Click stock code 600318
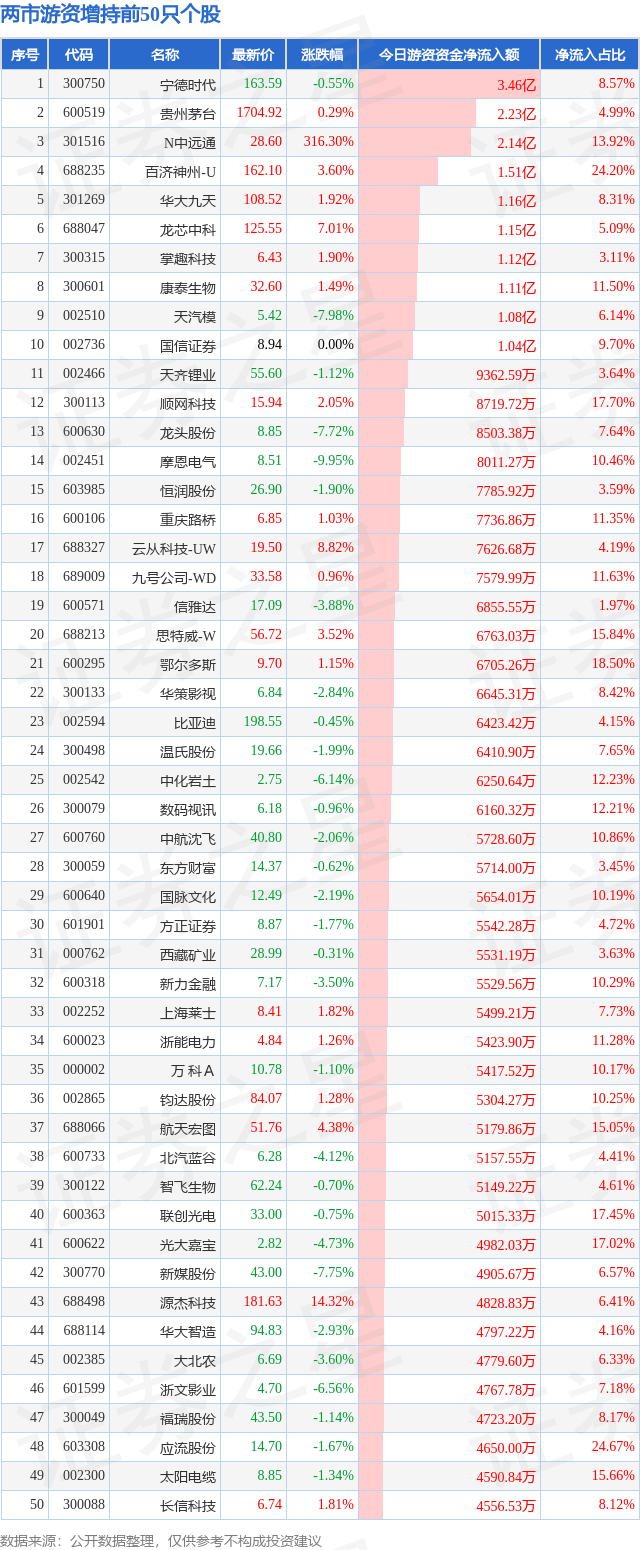The image size is (640, 1550). point(84,983)
